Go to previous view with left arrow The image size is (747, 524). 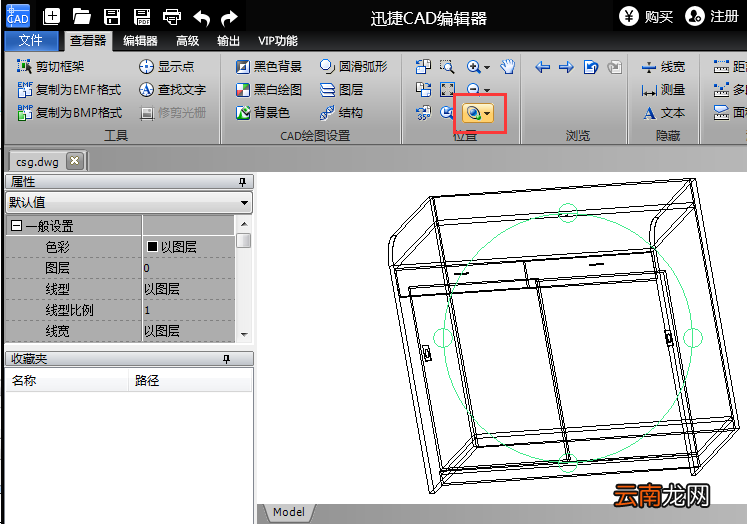tap(543, 67)
